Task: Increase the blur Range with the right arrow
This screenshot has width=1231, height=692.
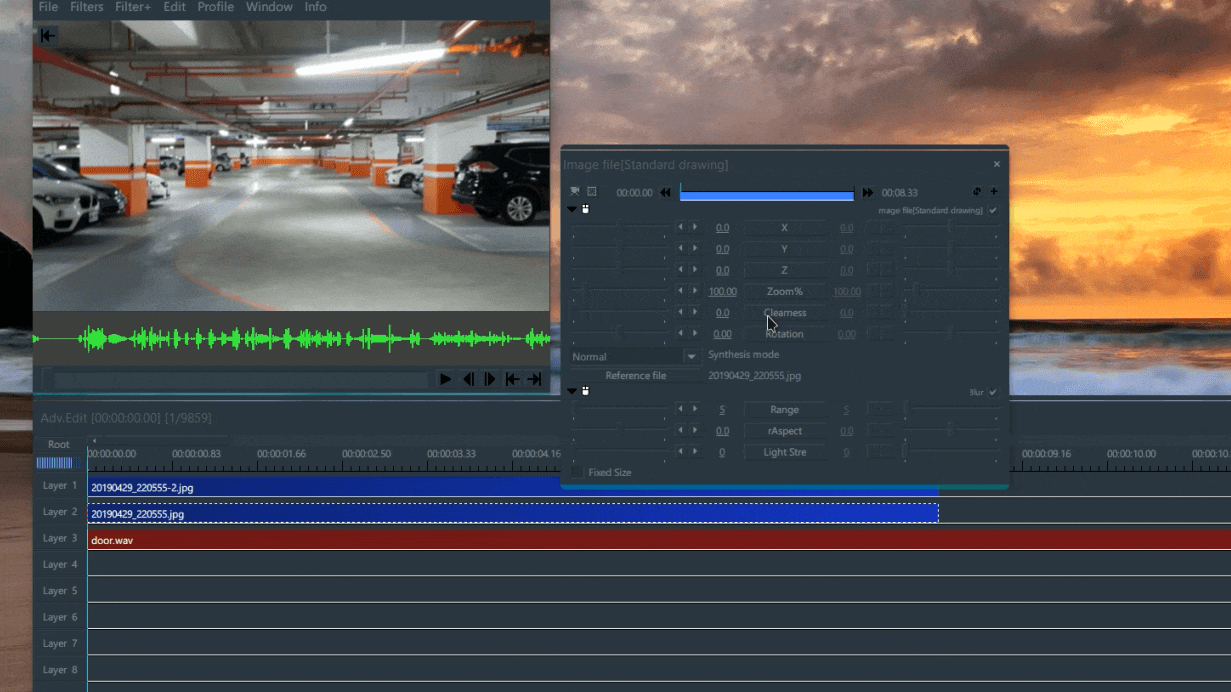Action: 694,409
